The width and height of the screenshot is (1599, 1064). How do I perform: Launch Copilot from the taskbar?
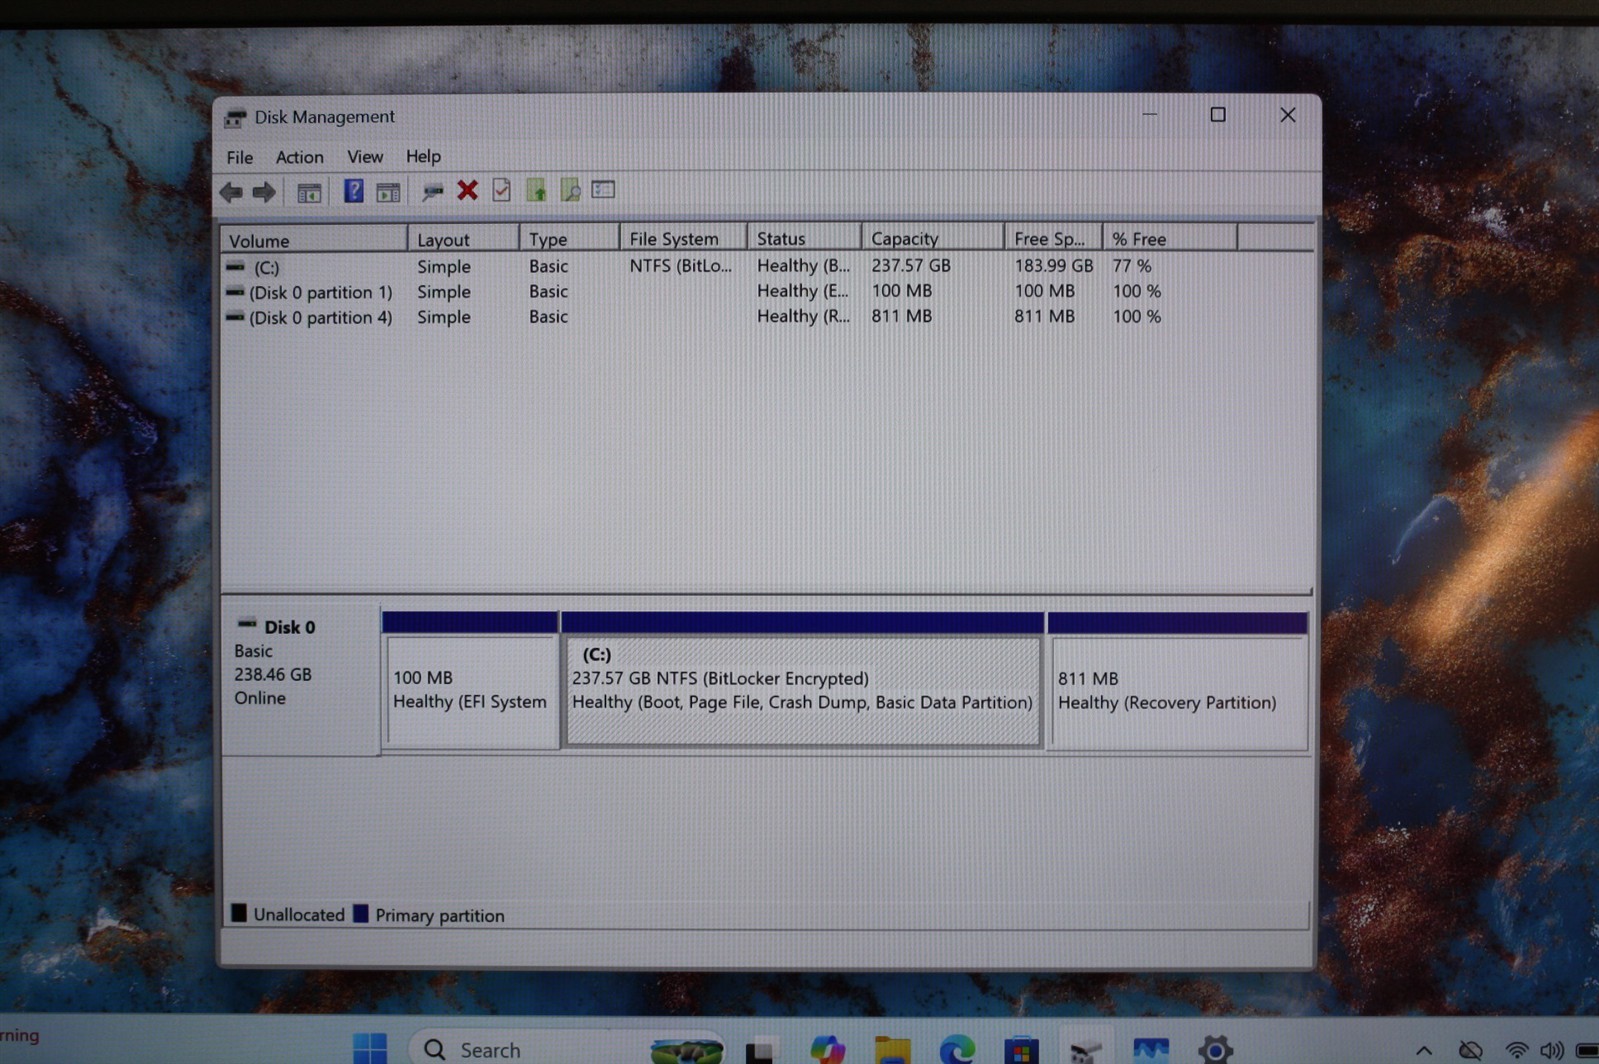click(x=827, y=1049)
